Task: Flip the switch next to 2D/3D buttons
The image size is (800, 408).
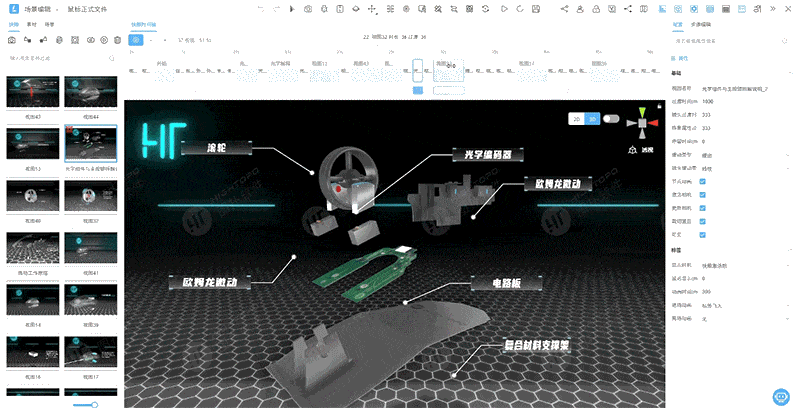Action: [611, 119]
